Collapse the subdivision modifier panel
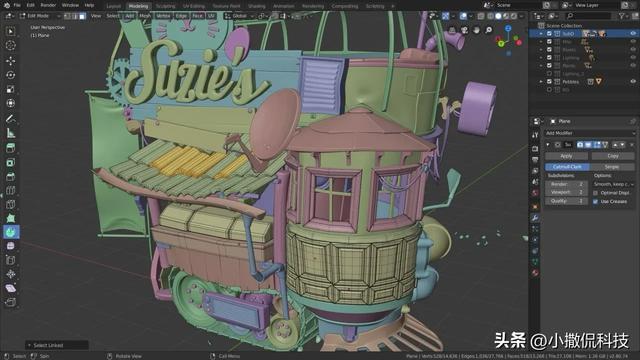Viewport: 640px width, 360px height. click(548, 144)
